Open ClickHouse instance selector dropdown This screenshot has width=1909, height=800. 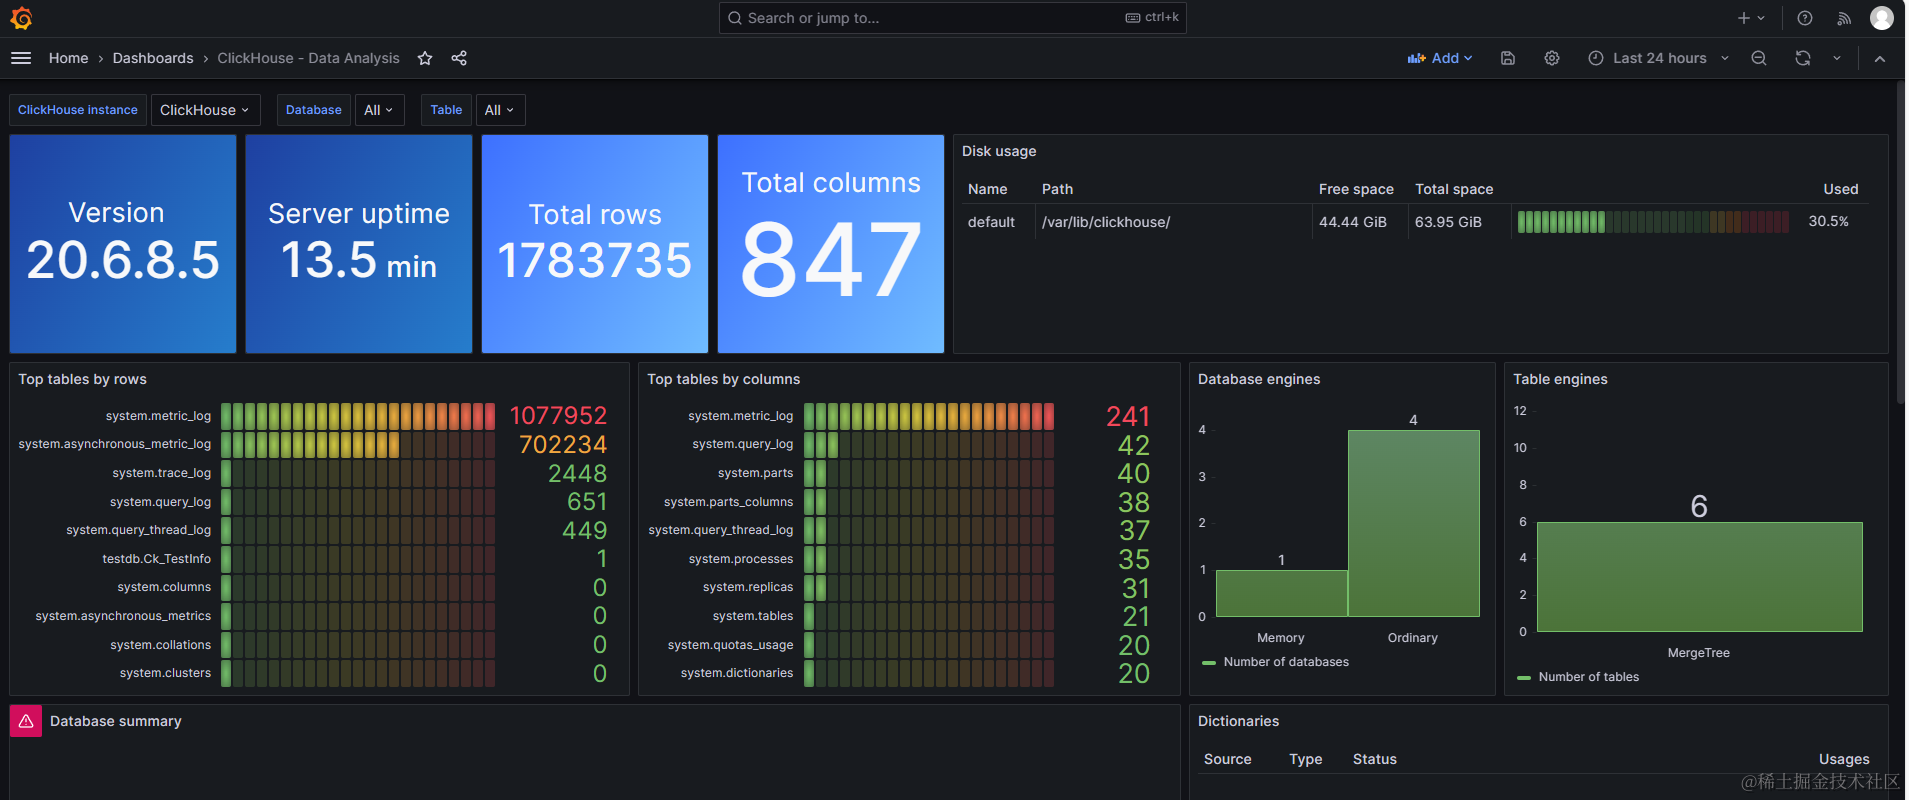205,110
